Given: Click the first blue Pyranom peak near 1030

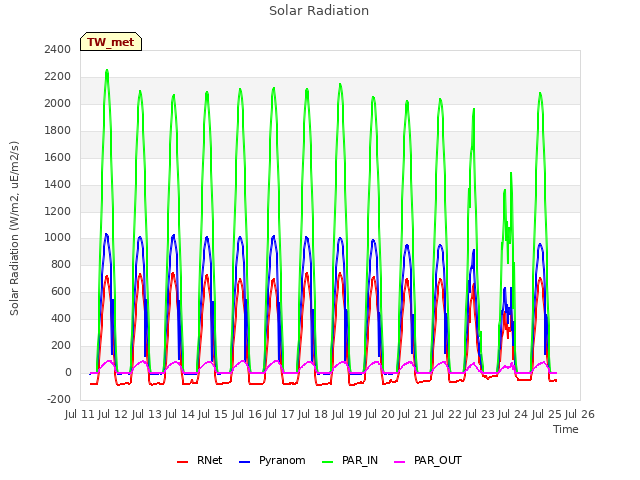Looking at the screenshot, I should coord(107,235).
